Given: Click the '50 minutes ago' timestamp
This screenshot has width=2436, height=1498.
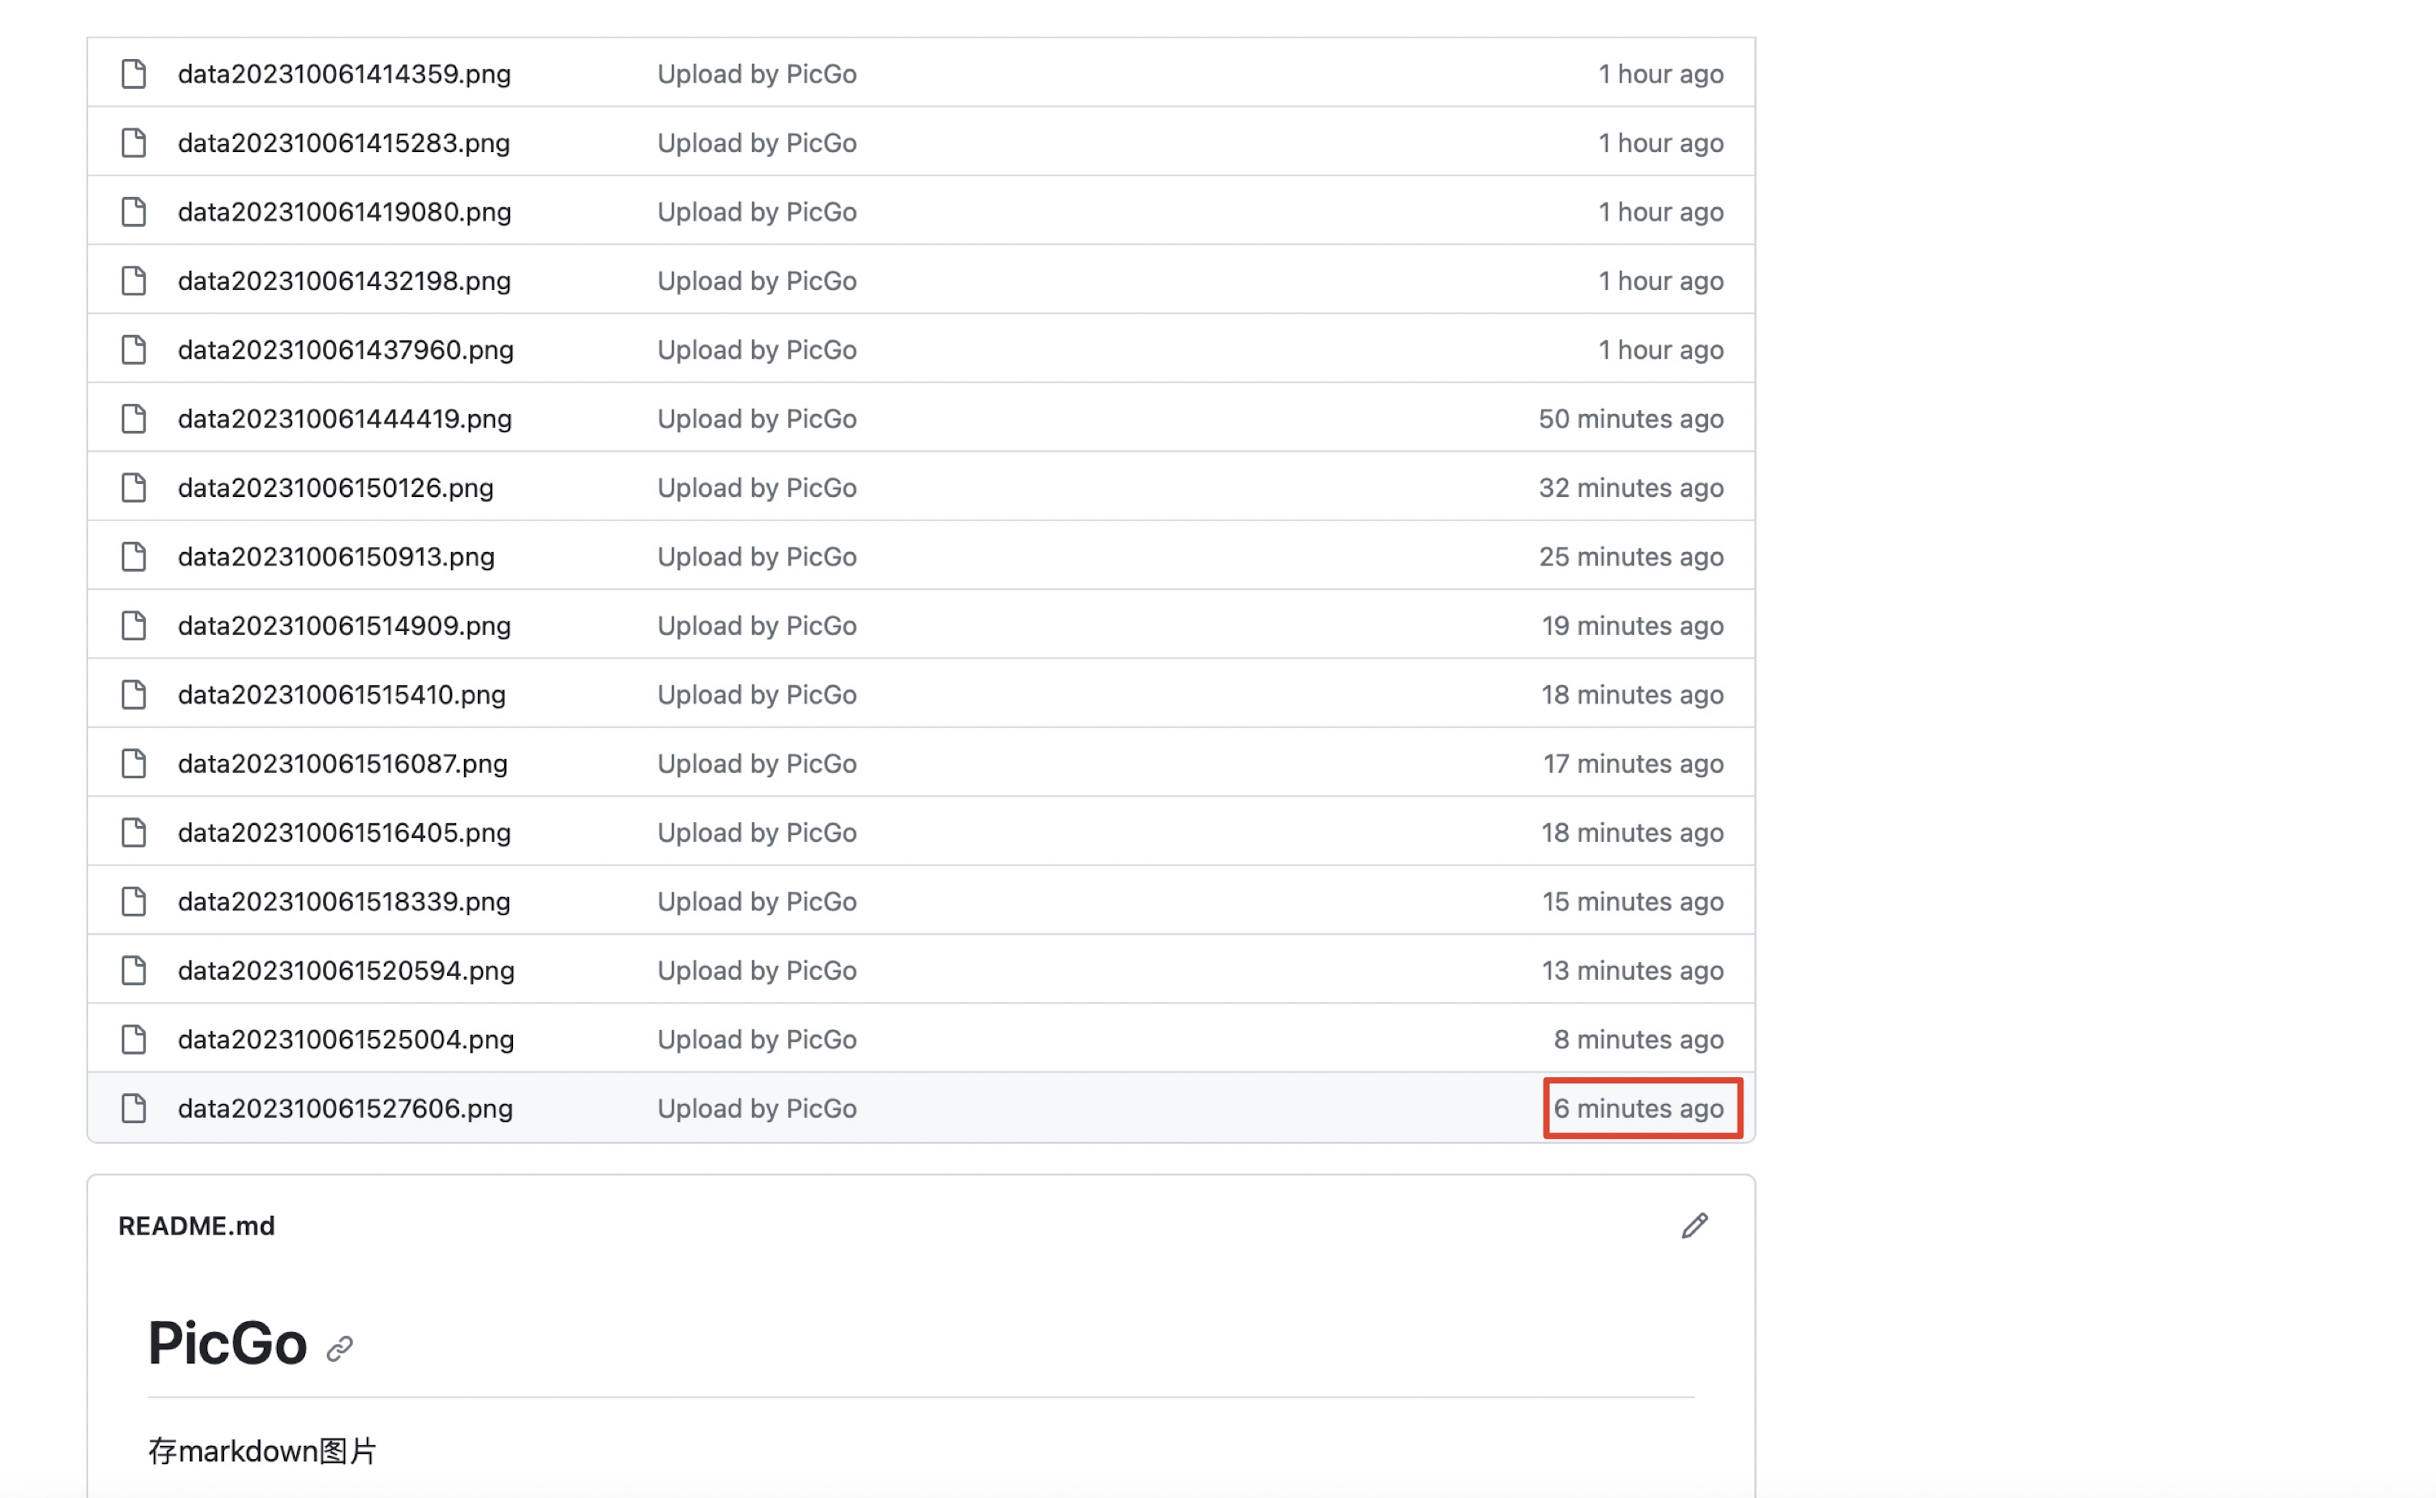Looking at the screenshot, I should [1630, 419].
